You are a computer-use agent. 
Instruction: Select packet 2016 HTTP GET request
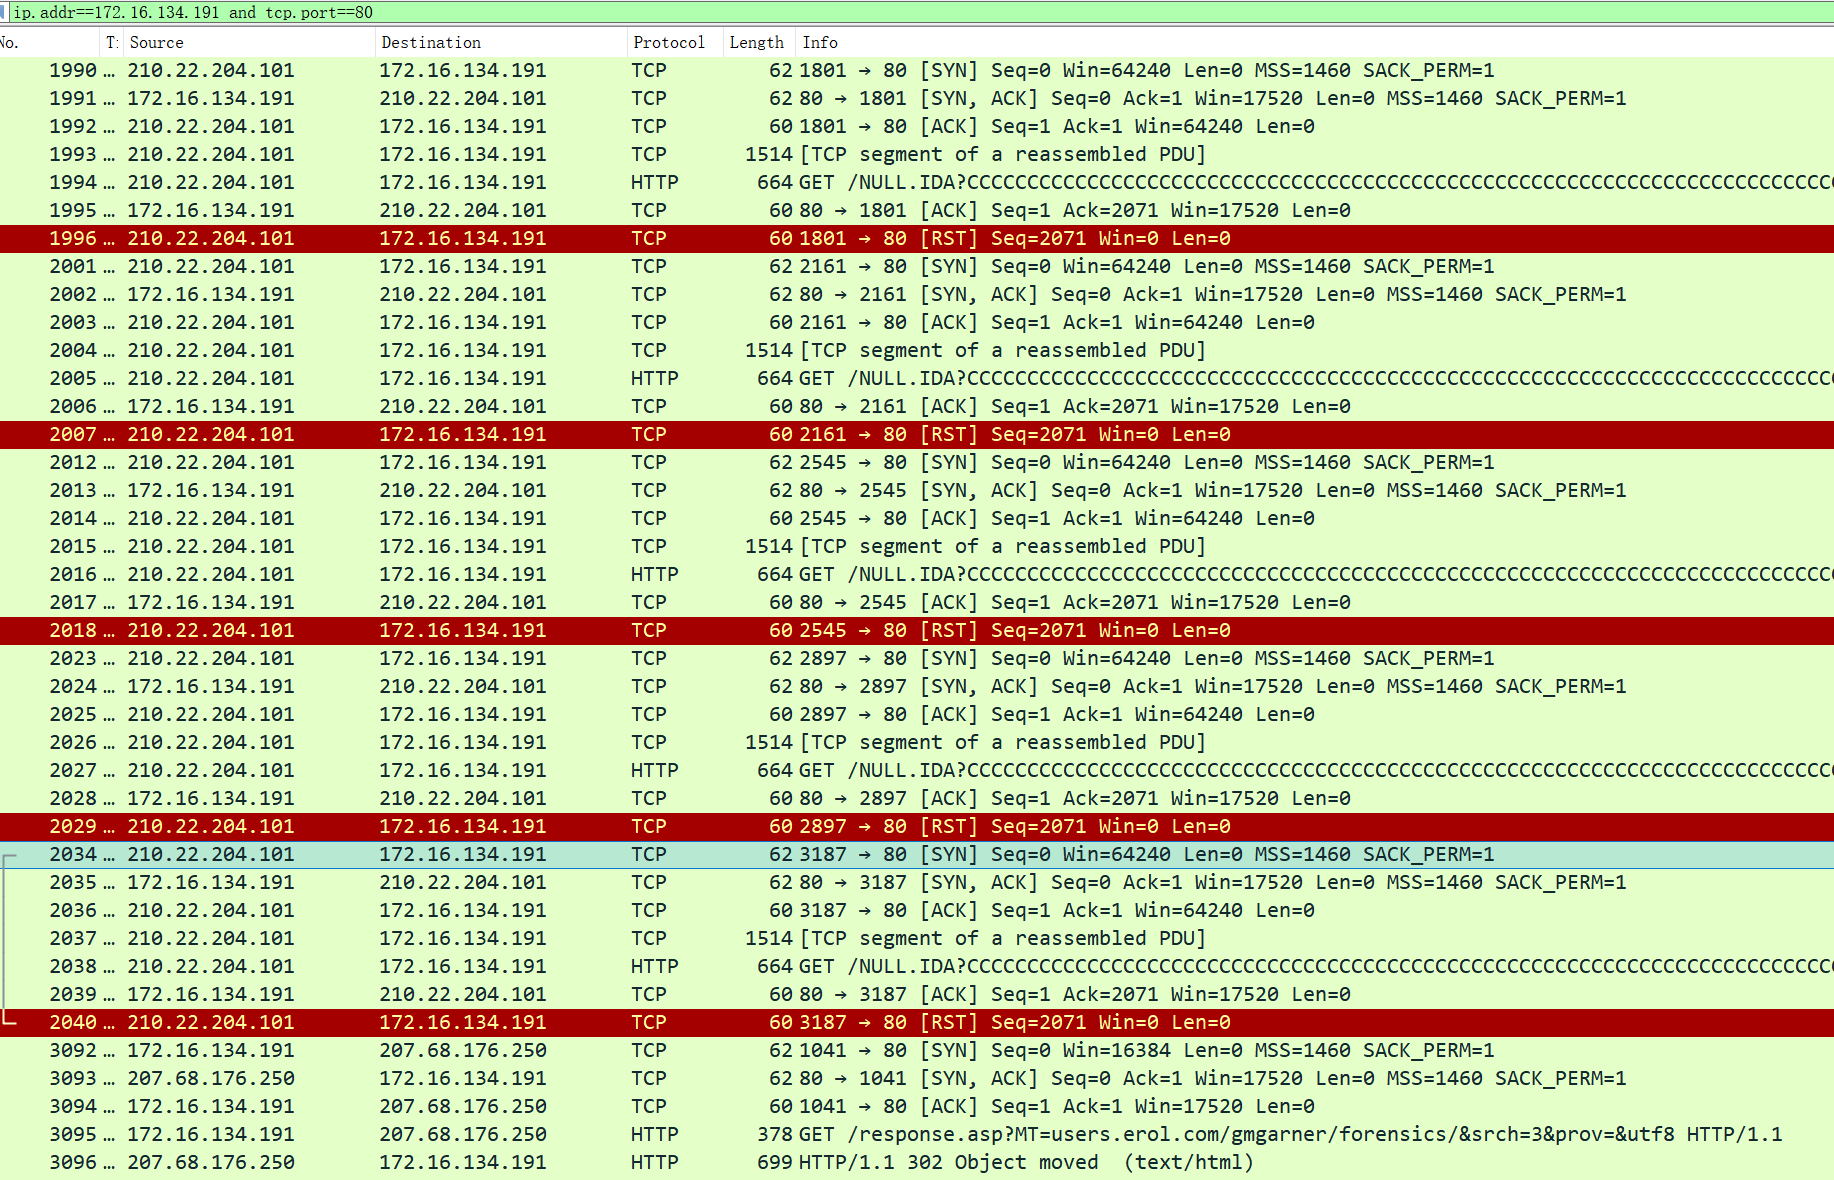click(917, 574)
